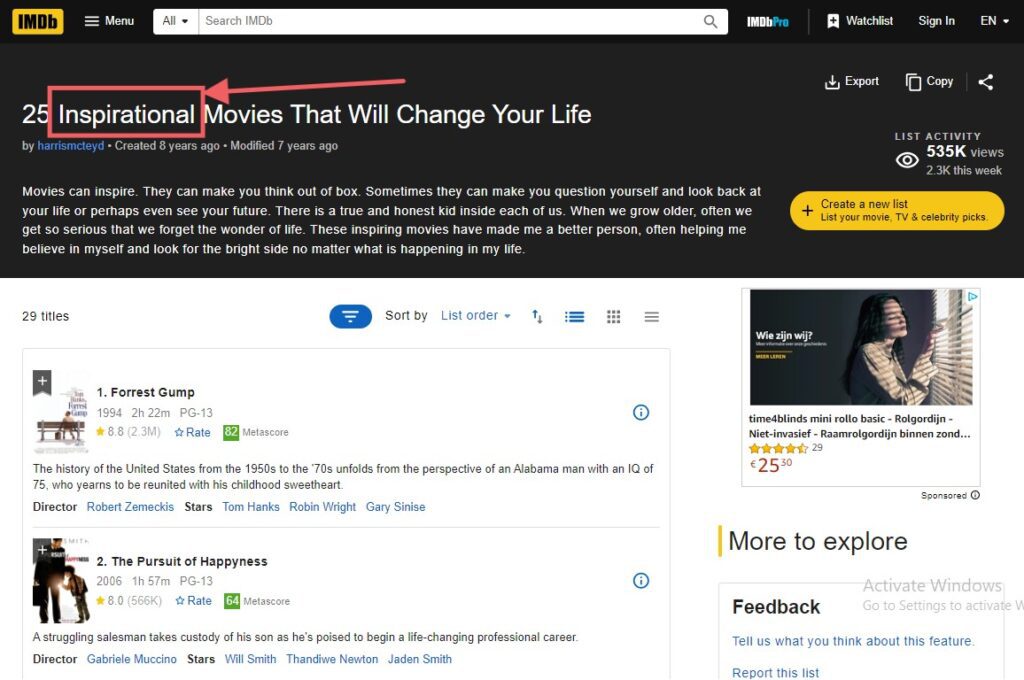Click the 8.8 star rating of Forrest Gump
This screenshot has height=680, width=1024.
click(127, 432)
